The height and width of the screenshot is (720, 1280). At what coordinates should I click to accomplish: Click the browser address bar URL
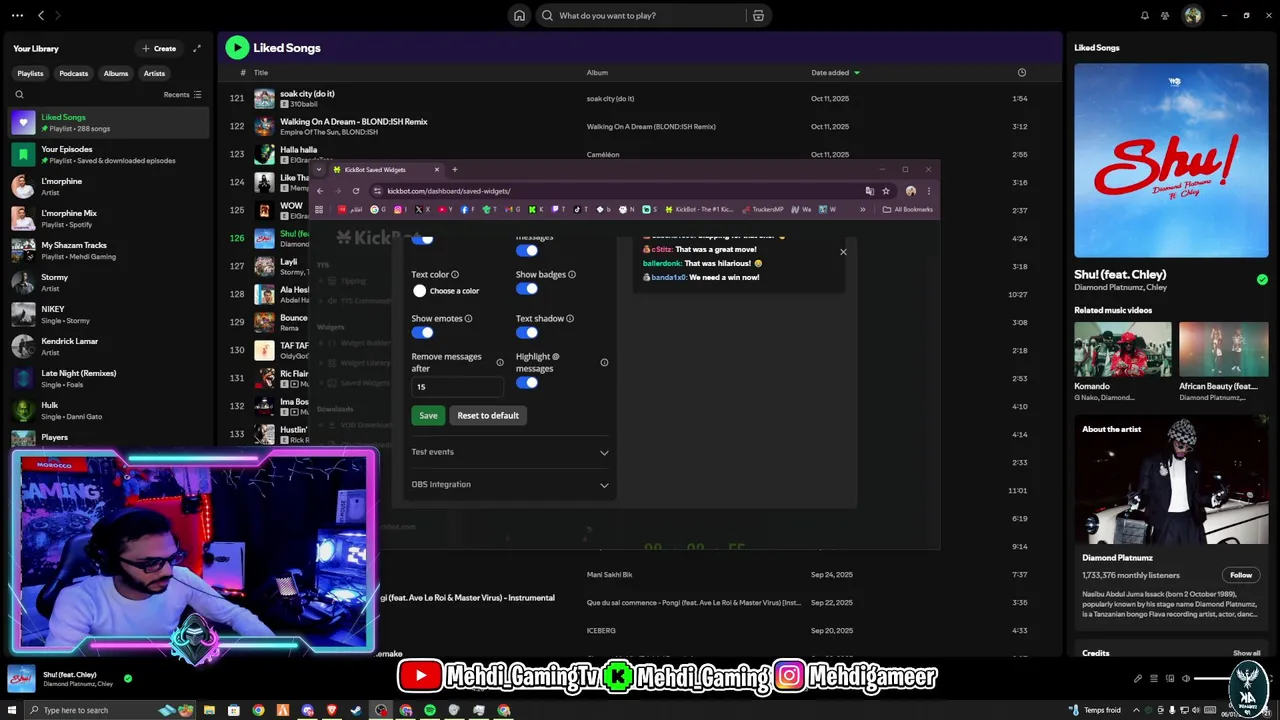click(449, 191)
